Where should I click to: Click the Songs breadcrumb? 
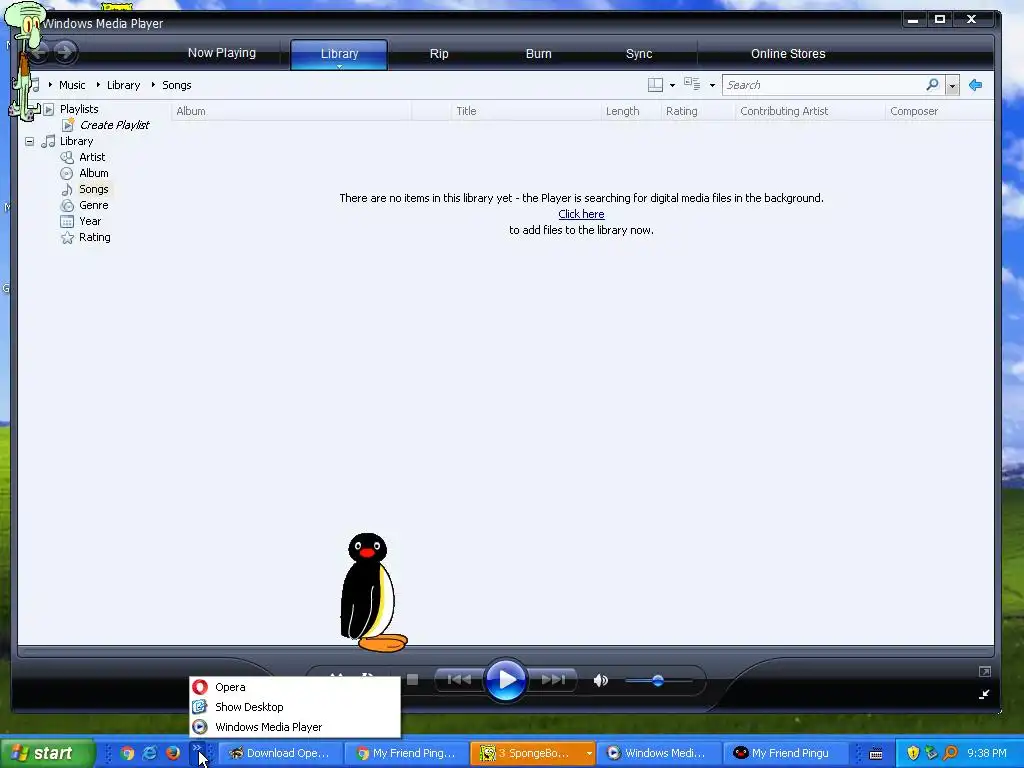tap(176, 85)
